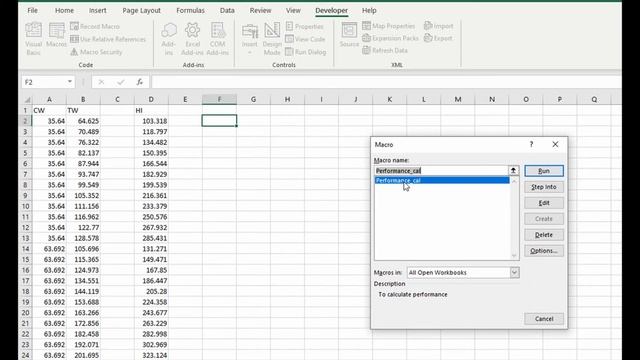Click the formula bar cancel icon
The image size is (640, 360).
click(x=101, y=82)
